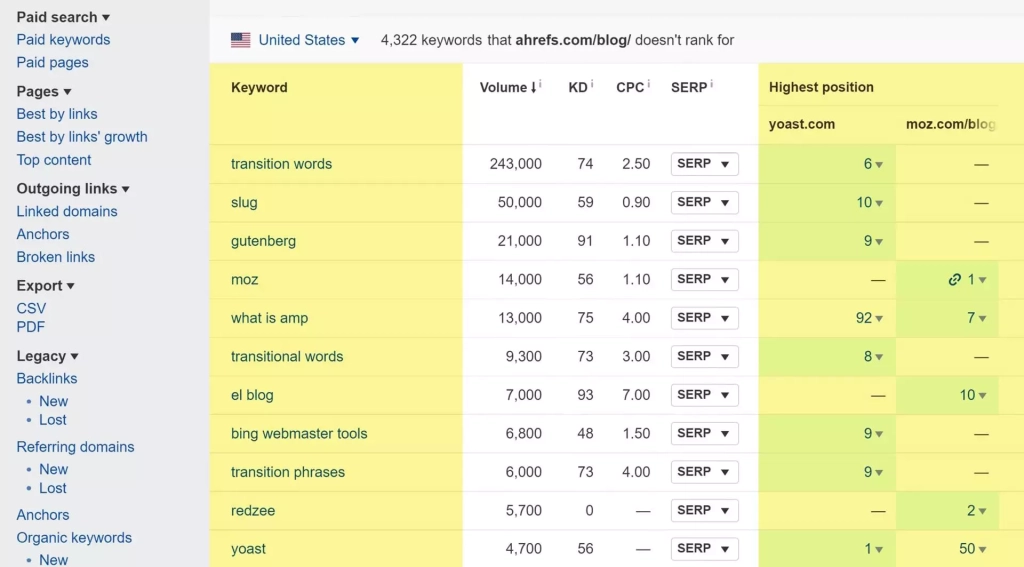Collapse the Export sidebar section
The width and height of the screenshot is (1024, 567).
(46, 286)
